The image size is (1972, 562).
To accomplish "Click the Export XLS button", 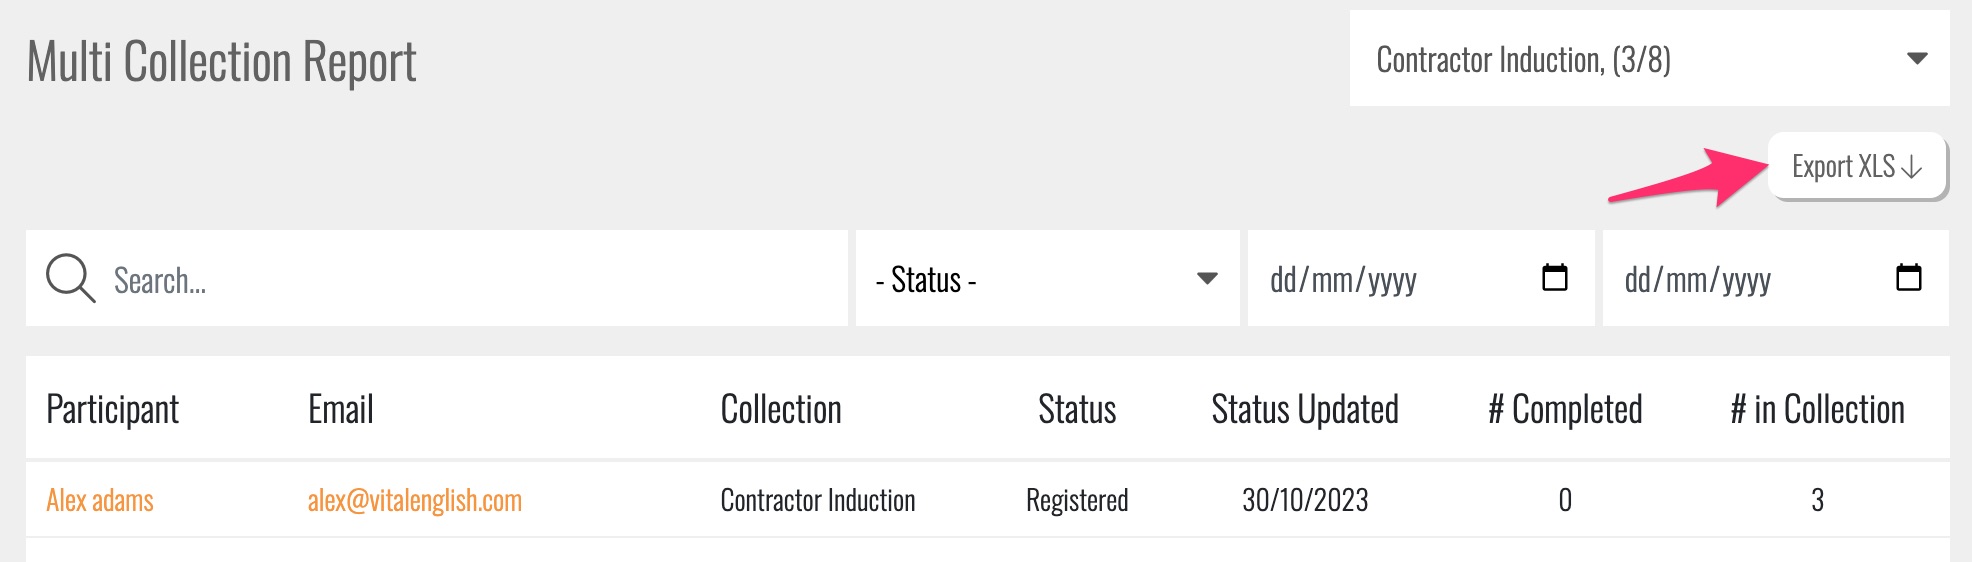I will tap(1856, 166).
